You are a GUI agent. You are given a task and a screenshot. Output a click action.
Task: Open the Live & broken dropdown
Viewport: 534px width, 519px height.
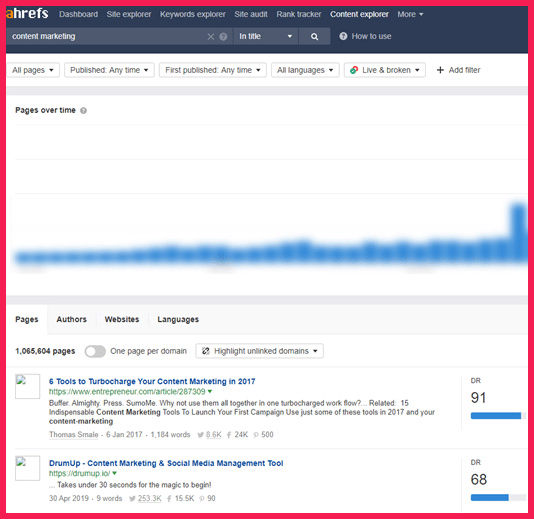pyautogui.click(x=385, y=70)
